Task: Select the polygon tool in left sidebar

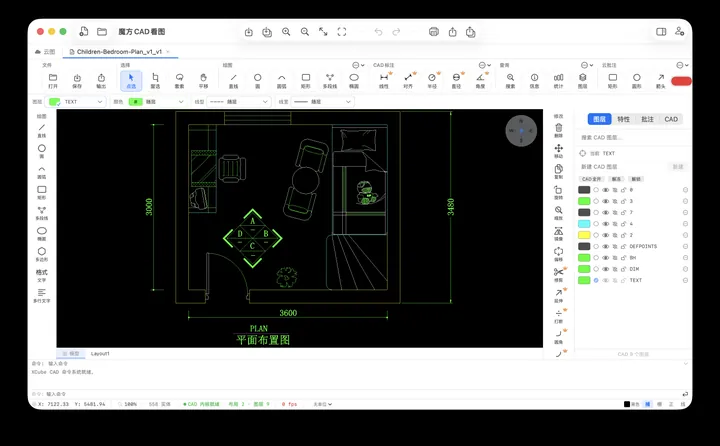Action: click(x=42, y=254)
